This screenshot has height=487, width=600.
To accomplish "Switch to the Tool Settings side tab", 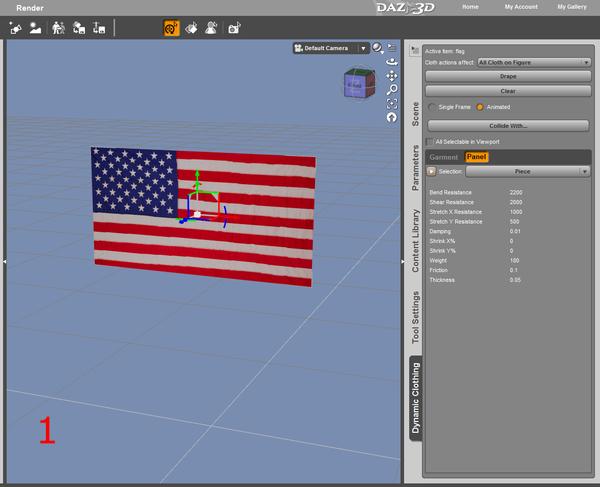I will [416, 317].
